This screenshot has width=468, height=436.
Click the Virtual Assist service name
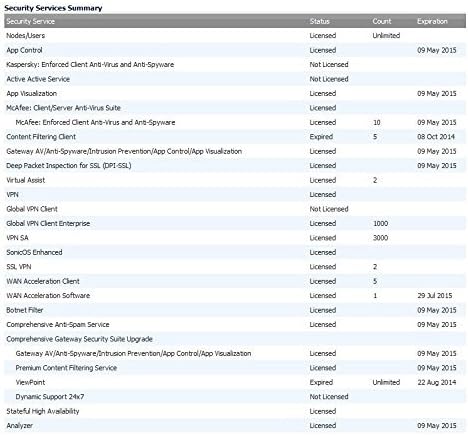(x=25, y=180)
